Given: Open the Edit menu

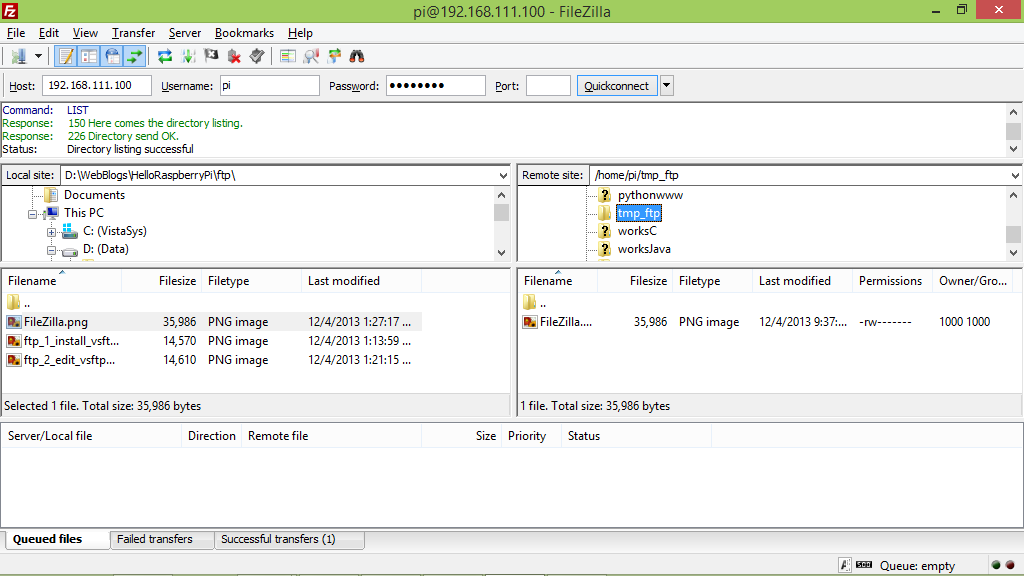Looking at the screenshot, I should 48,33.
